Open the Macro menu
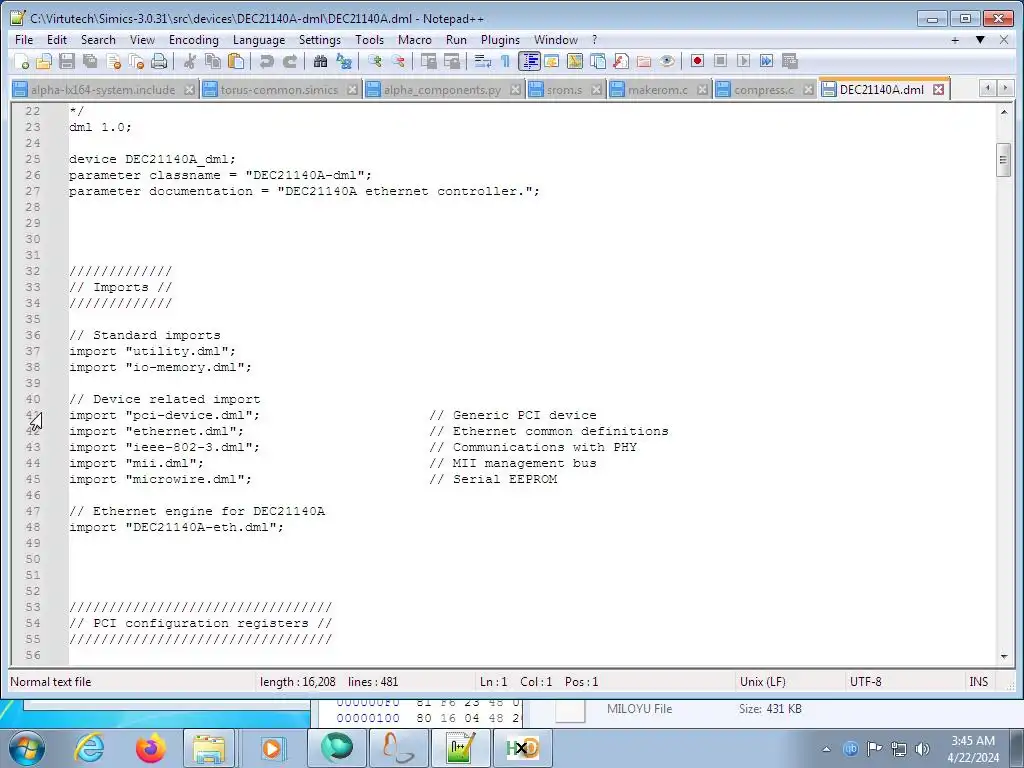 tap(415, 40)
